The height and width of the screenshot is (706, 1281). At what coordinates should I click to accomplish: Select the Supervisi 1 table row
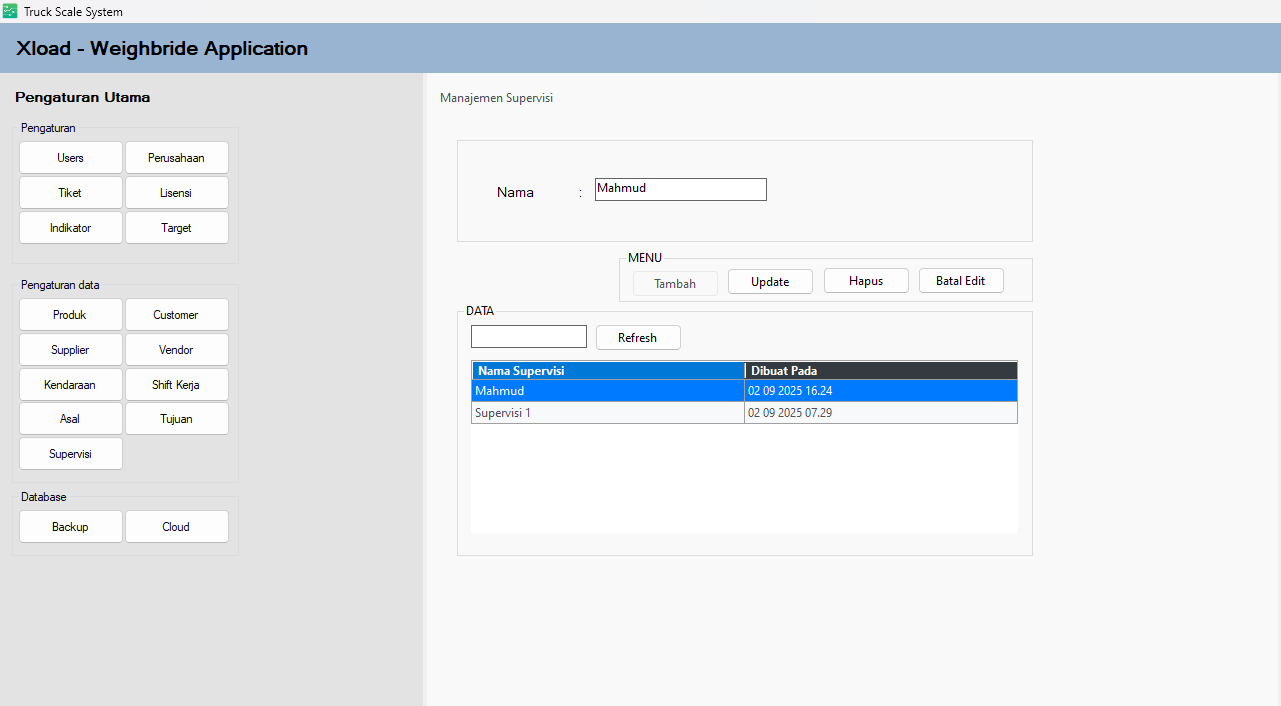tap(607, 413)
